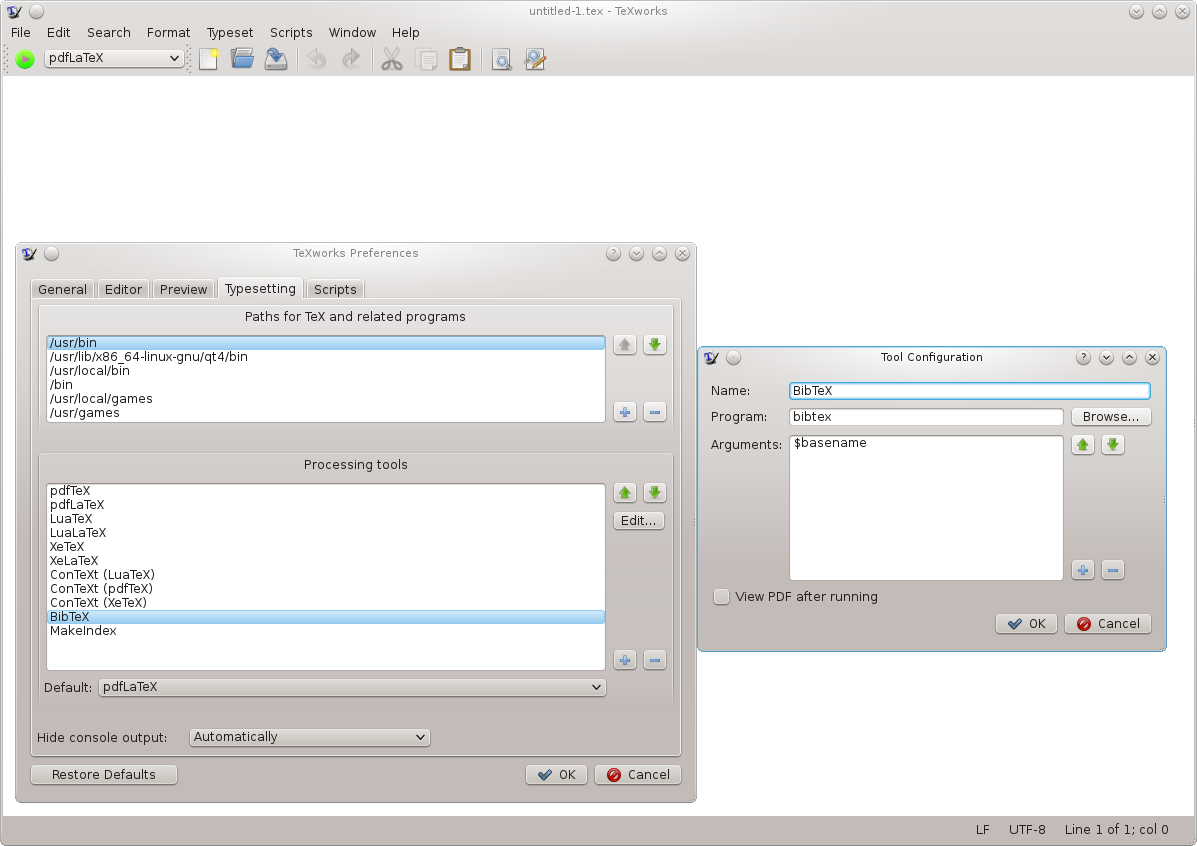Redo the last edit in toolbar
This screenshot has width=1197, height=846.
pyautogui.click(x=350, y=59)
